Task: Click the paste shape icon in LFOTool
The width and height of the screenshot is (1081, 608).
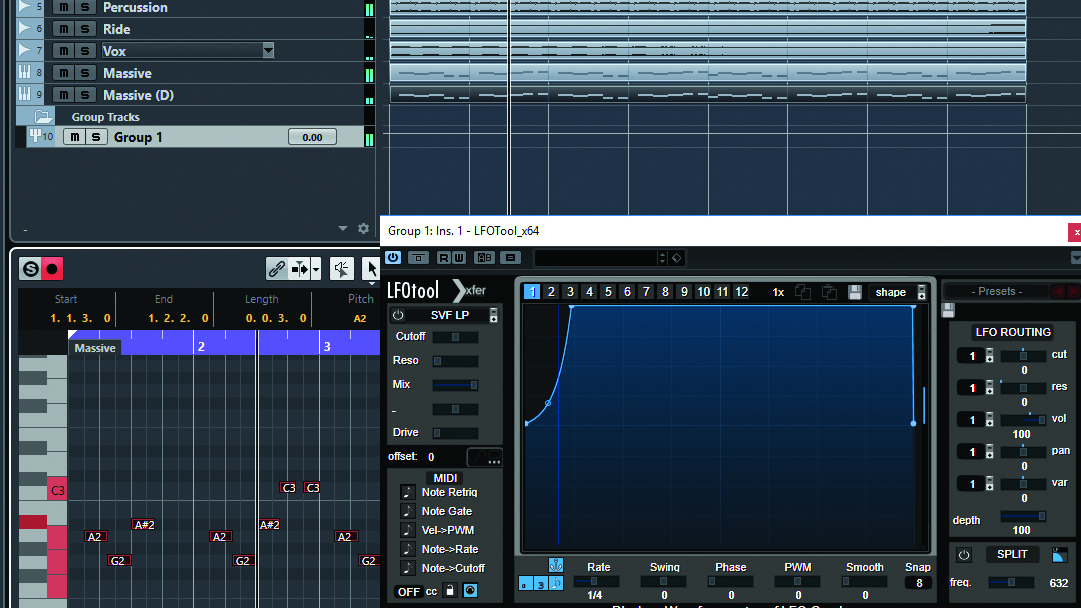Action: [829, 292]
